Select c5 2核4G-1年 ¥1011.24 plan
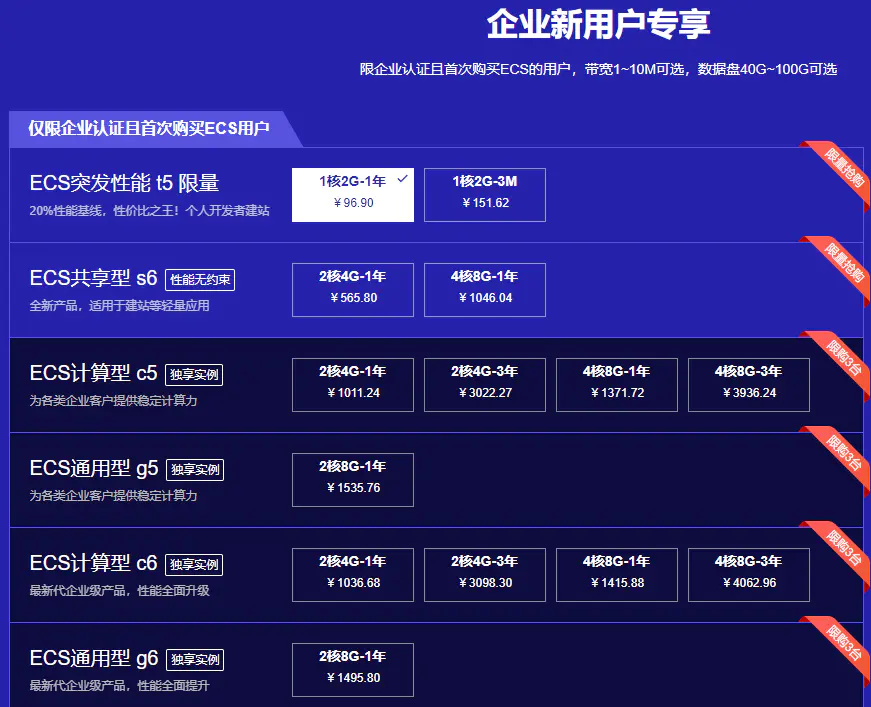 pos(353,385)
